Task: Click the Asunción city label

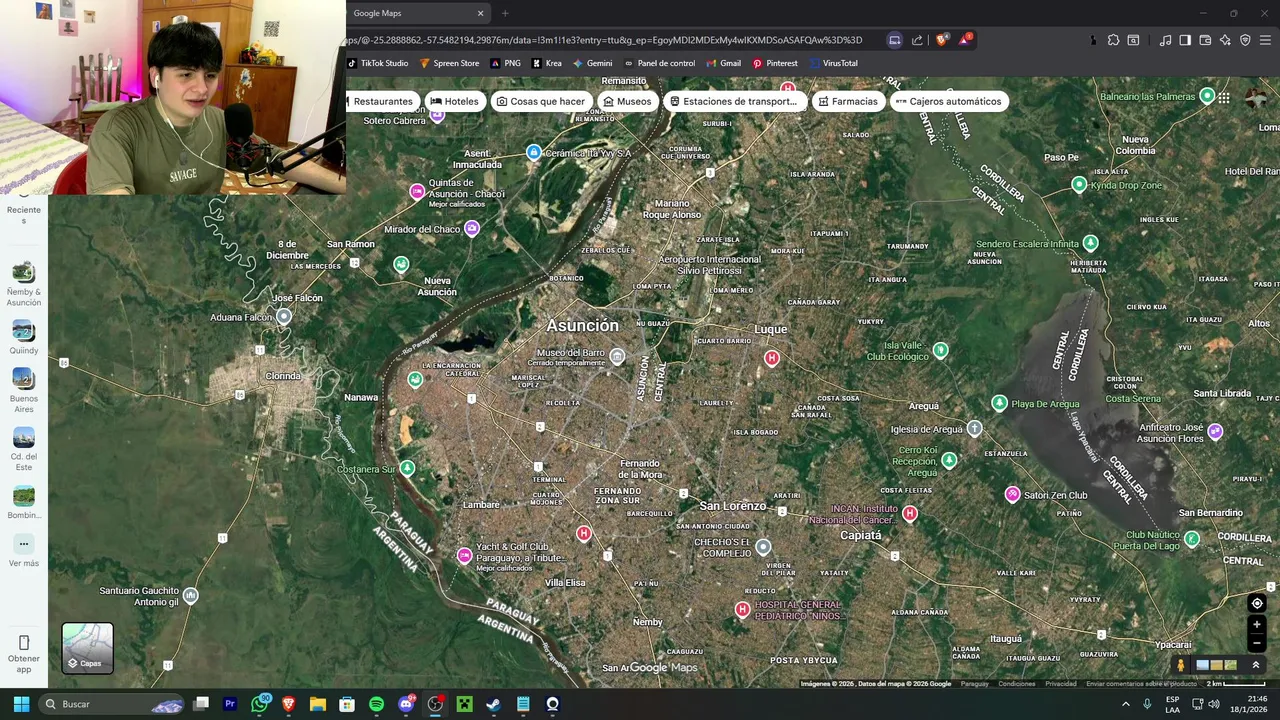Action: pyautogui.click(x=582, y=326)
